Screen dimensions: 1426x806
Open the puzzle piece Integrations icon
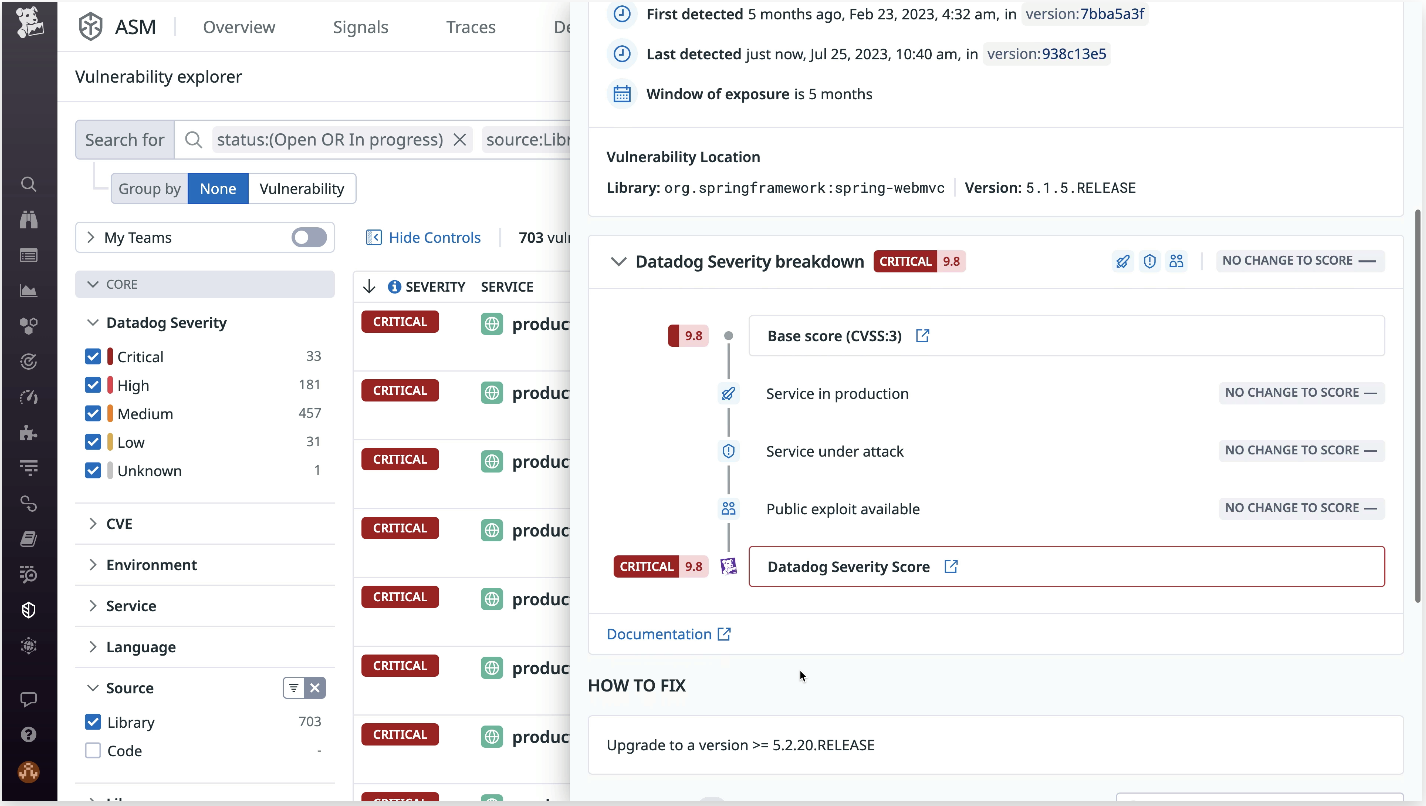point(29,433)
